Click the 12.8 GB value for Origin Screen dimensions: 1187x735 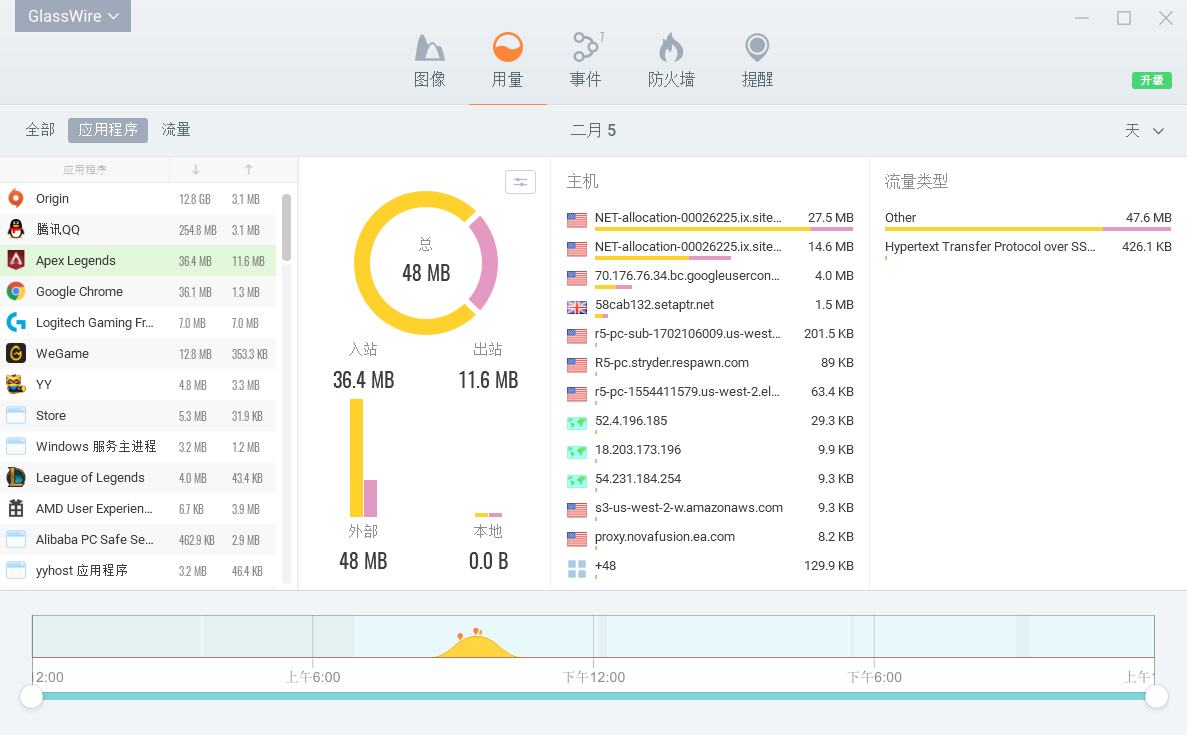click(195, 199)
